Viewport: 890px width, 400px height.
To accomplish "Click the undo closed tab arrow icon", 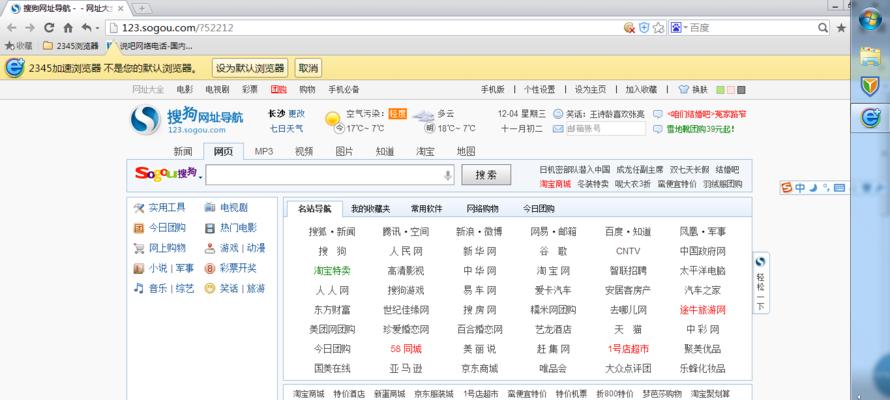I will pos(87,27).
